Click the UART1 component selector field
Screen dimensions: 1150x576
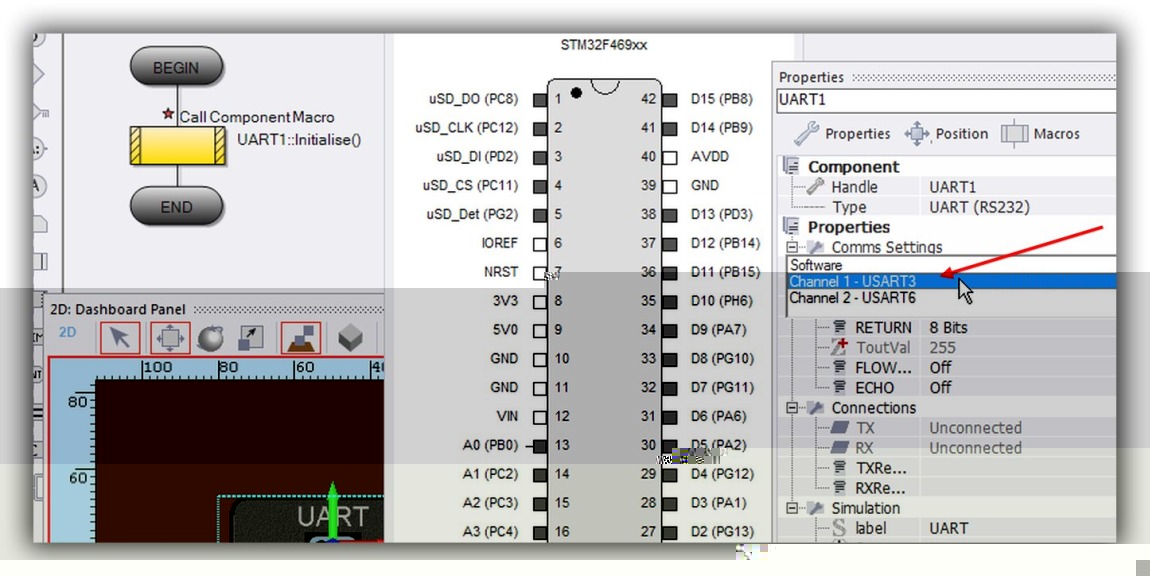point(946,100)
